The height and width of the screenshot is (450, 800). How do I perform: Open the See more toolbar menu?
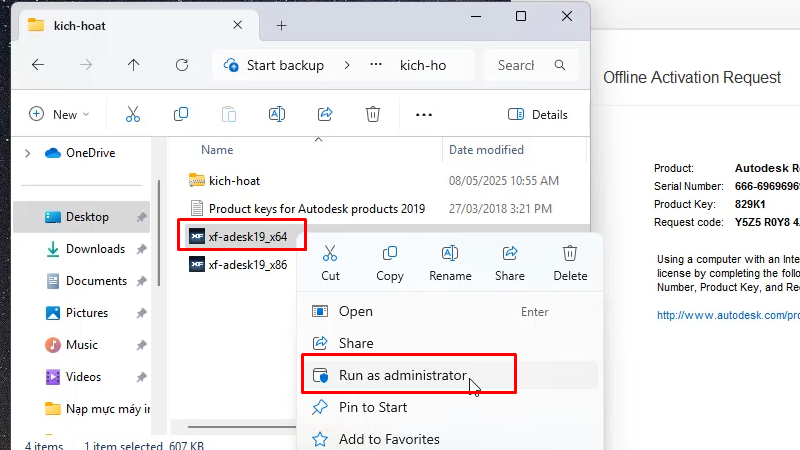pos(424,115)
